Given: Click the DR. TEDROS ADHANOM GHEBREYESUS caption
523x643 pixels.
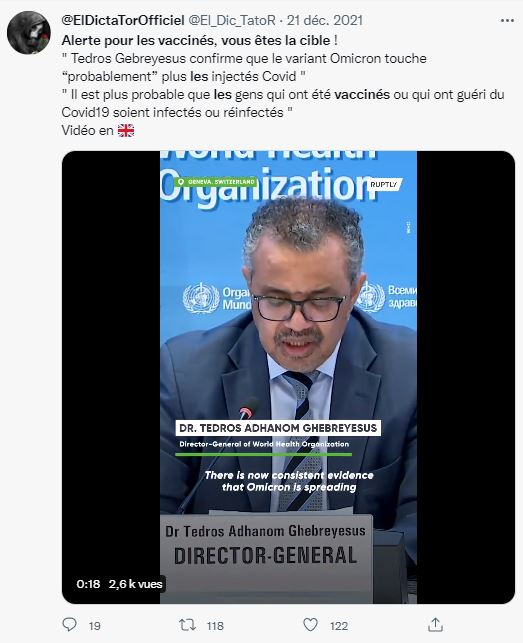Looking at the screenshot, I should pyautogui.click(x=278, y=428).
